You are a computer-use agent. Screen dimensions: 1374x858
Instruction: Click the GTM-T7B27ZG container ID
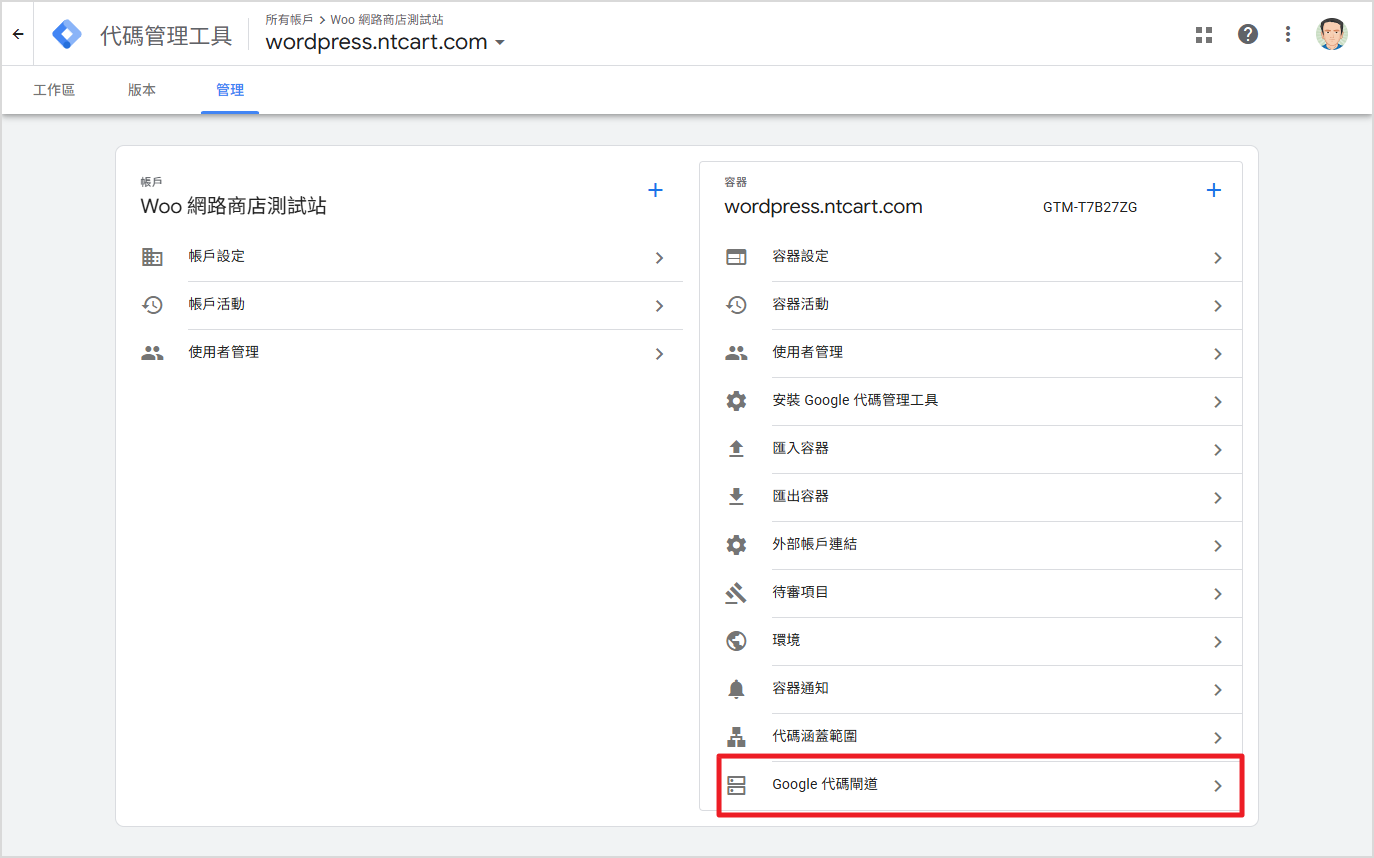click(x=1090, y=208)
